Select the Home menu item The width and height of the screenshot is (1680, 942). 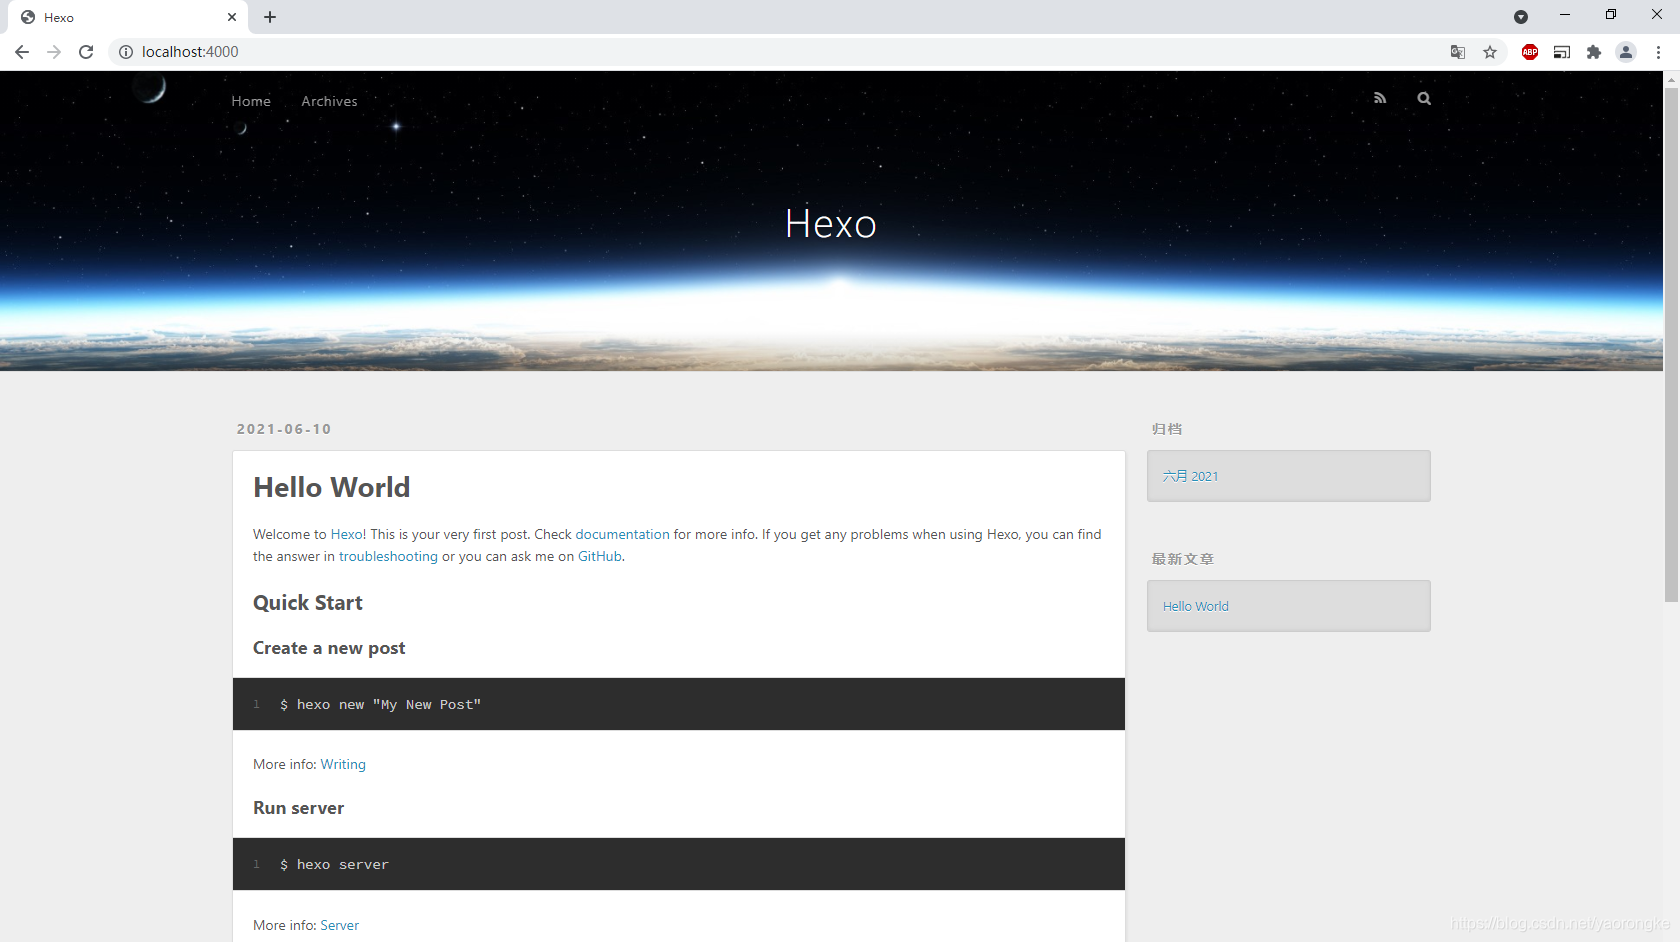250,101
